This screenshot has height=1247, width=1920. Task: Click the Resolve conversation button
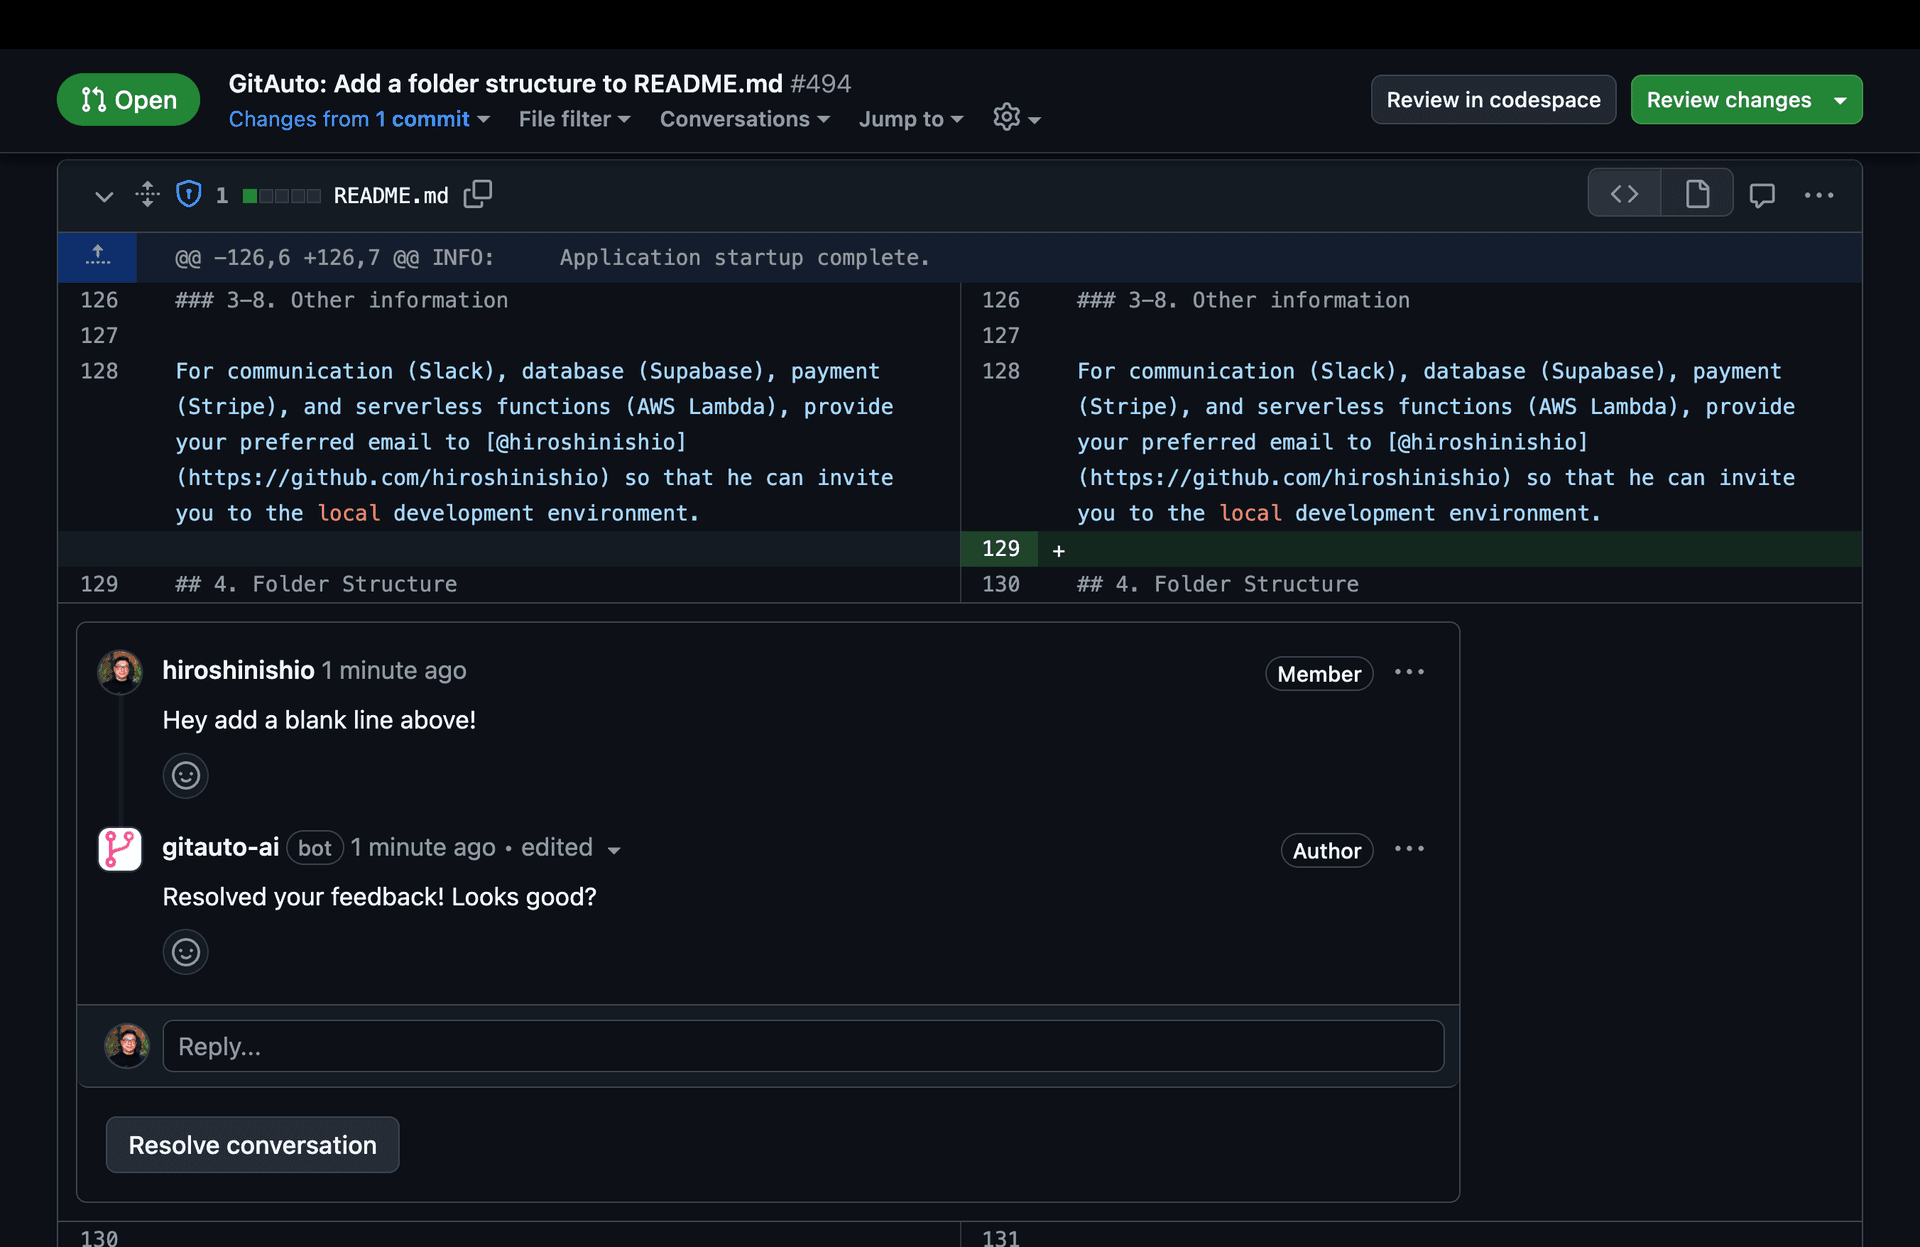(251, 1144)
